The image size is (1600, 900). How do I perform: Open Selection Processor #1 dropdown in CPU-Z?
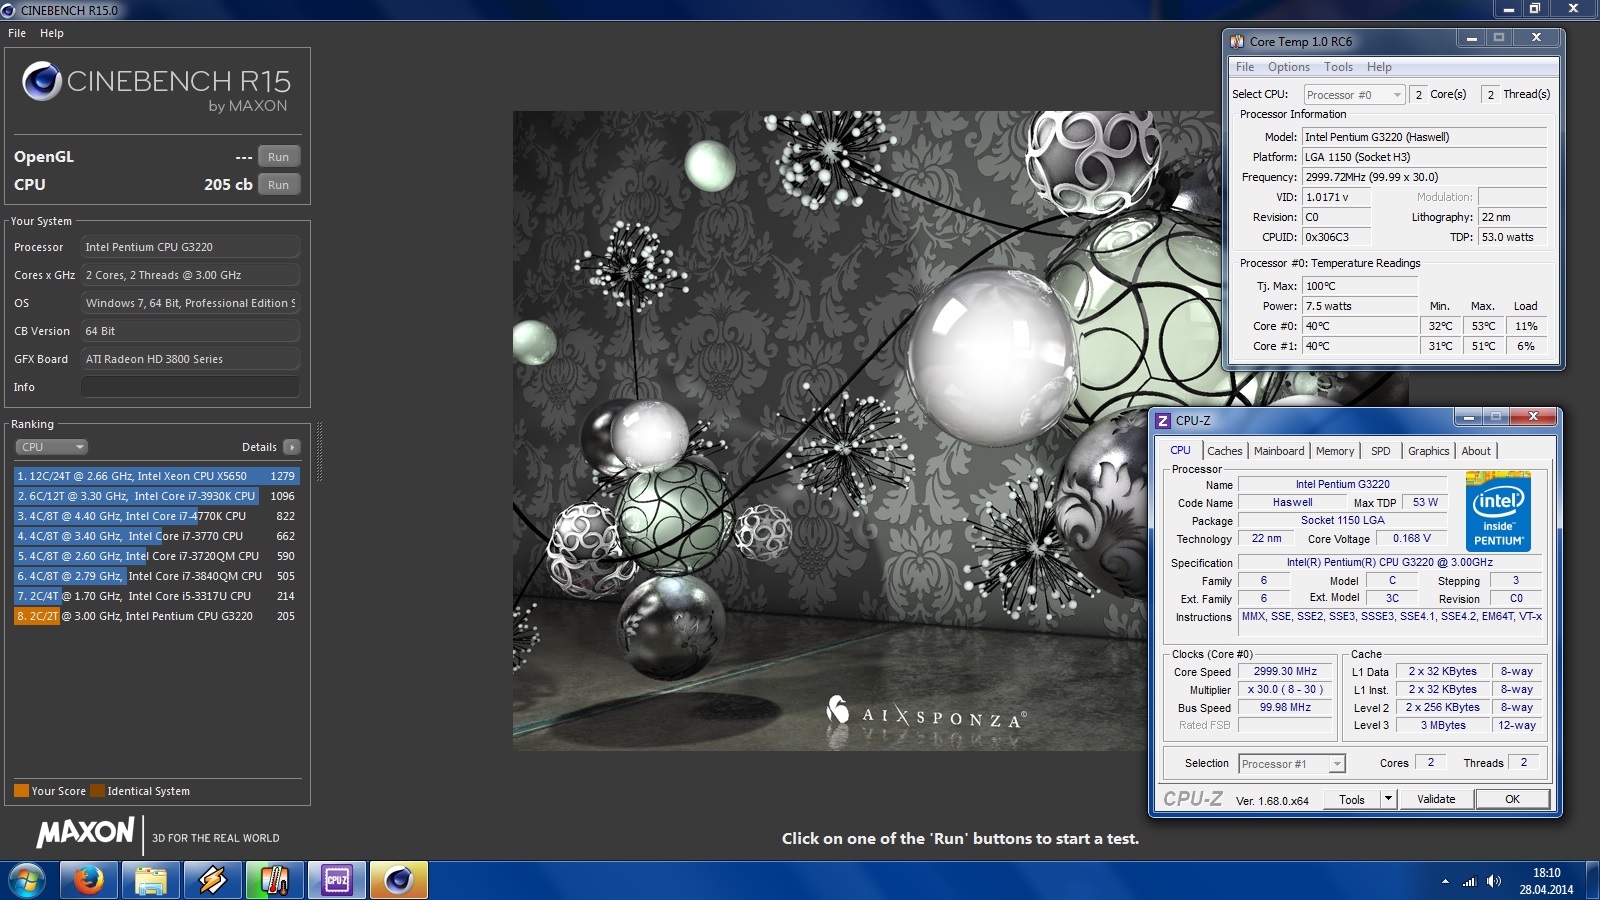pyautogui.click(x=1292, y=764)
